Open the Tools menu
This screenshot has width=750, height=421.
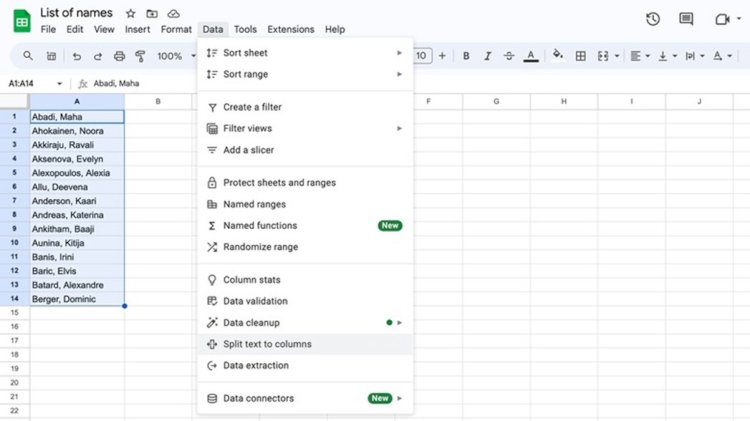(x=245, y=29)
